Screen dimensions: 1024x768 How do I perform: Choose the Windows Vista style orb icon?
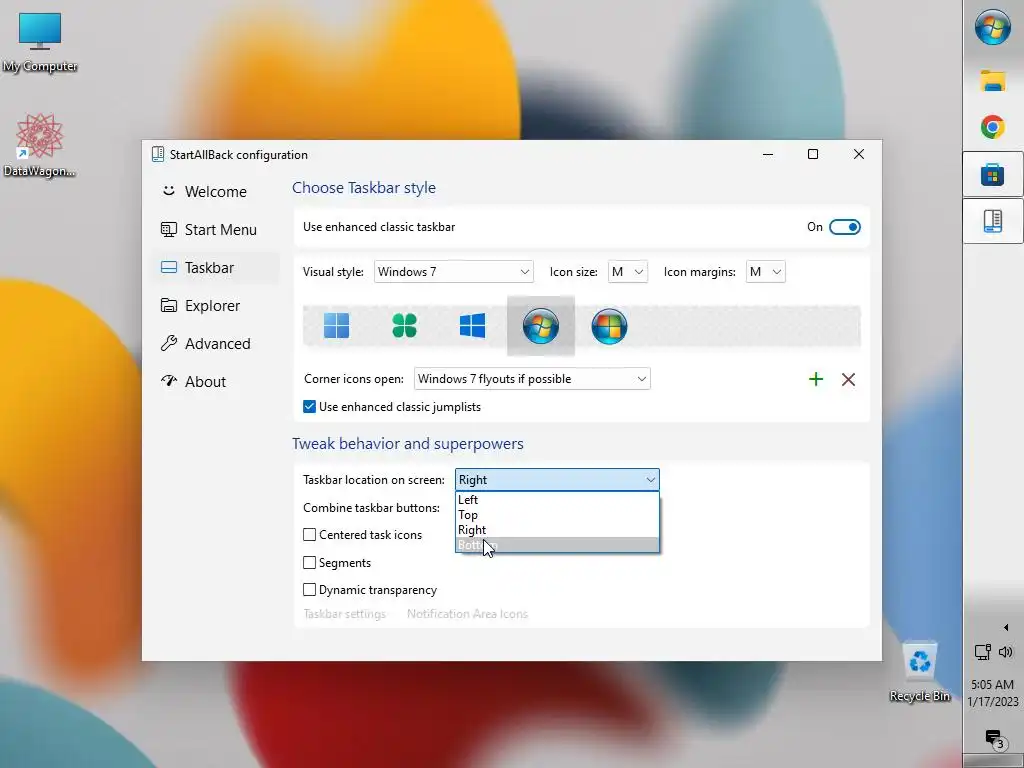click(x=609, y=325)
